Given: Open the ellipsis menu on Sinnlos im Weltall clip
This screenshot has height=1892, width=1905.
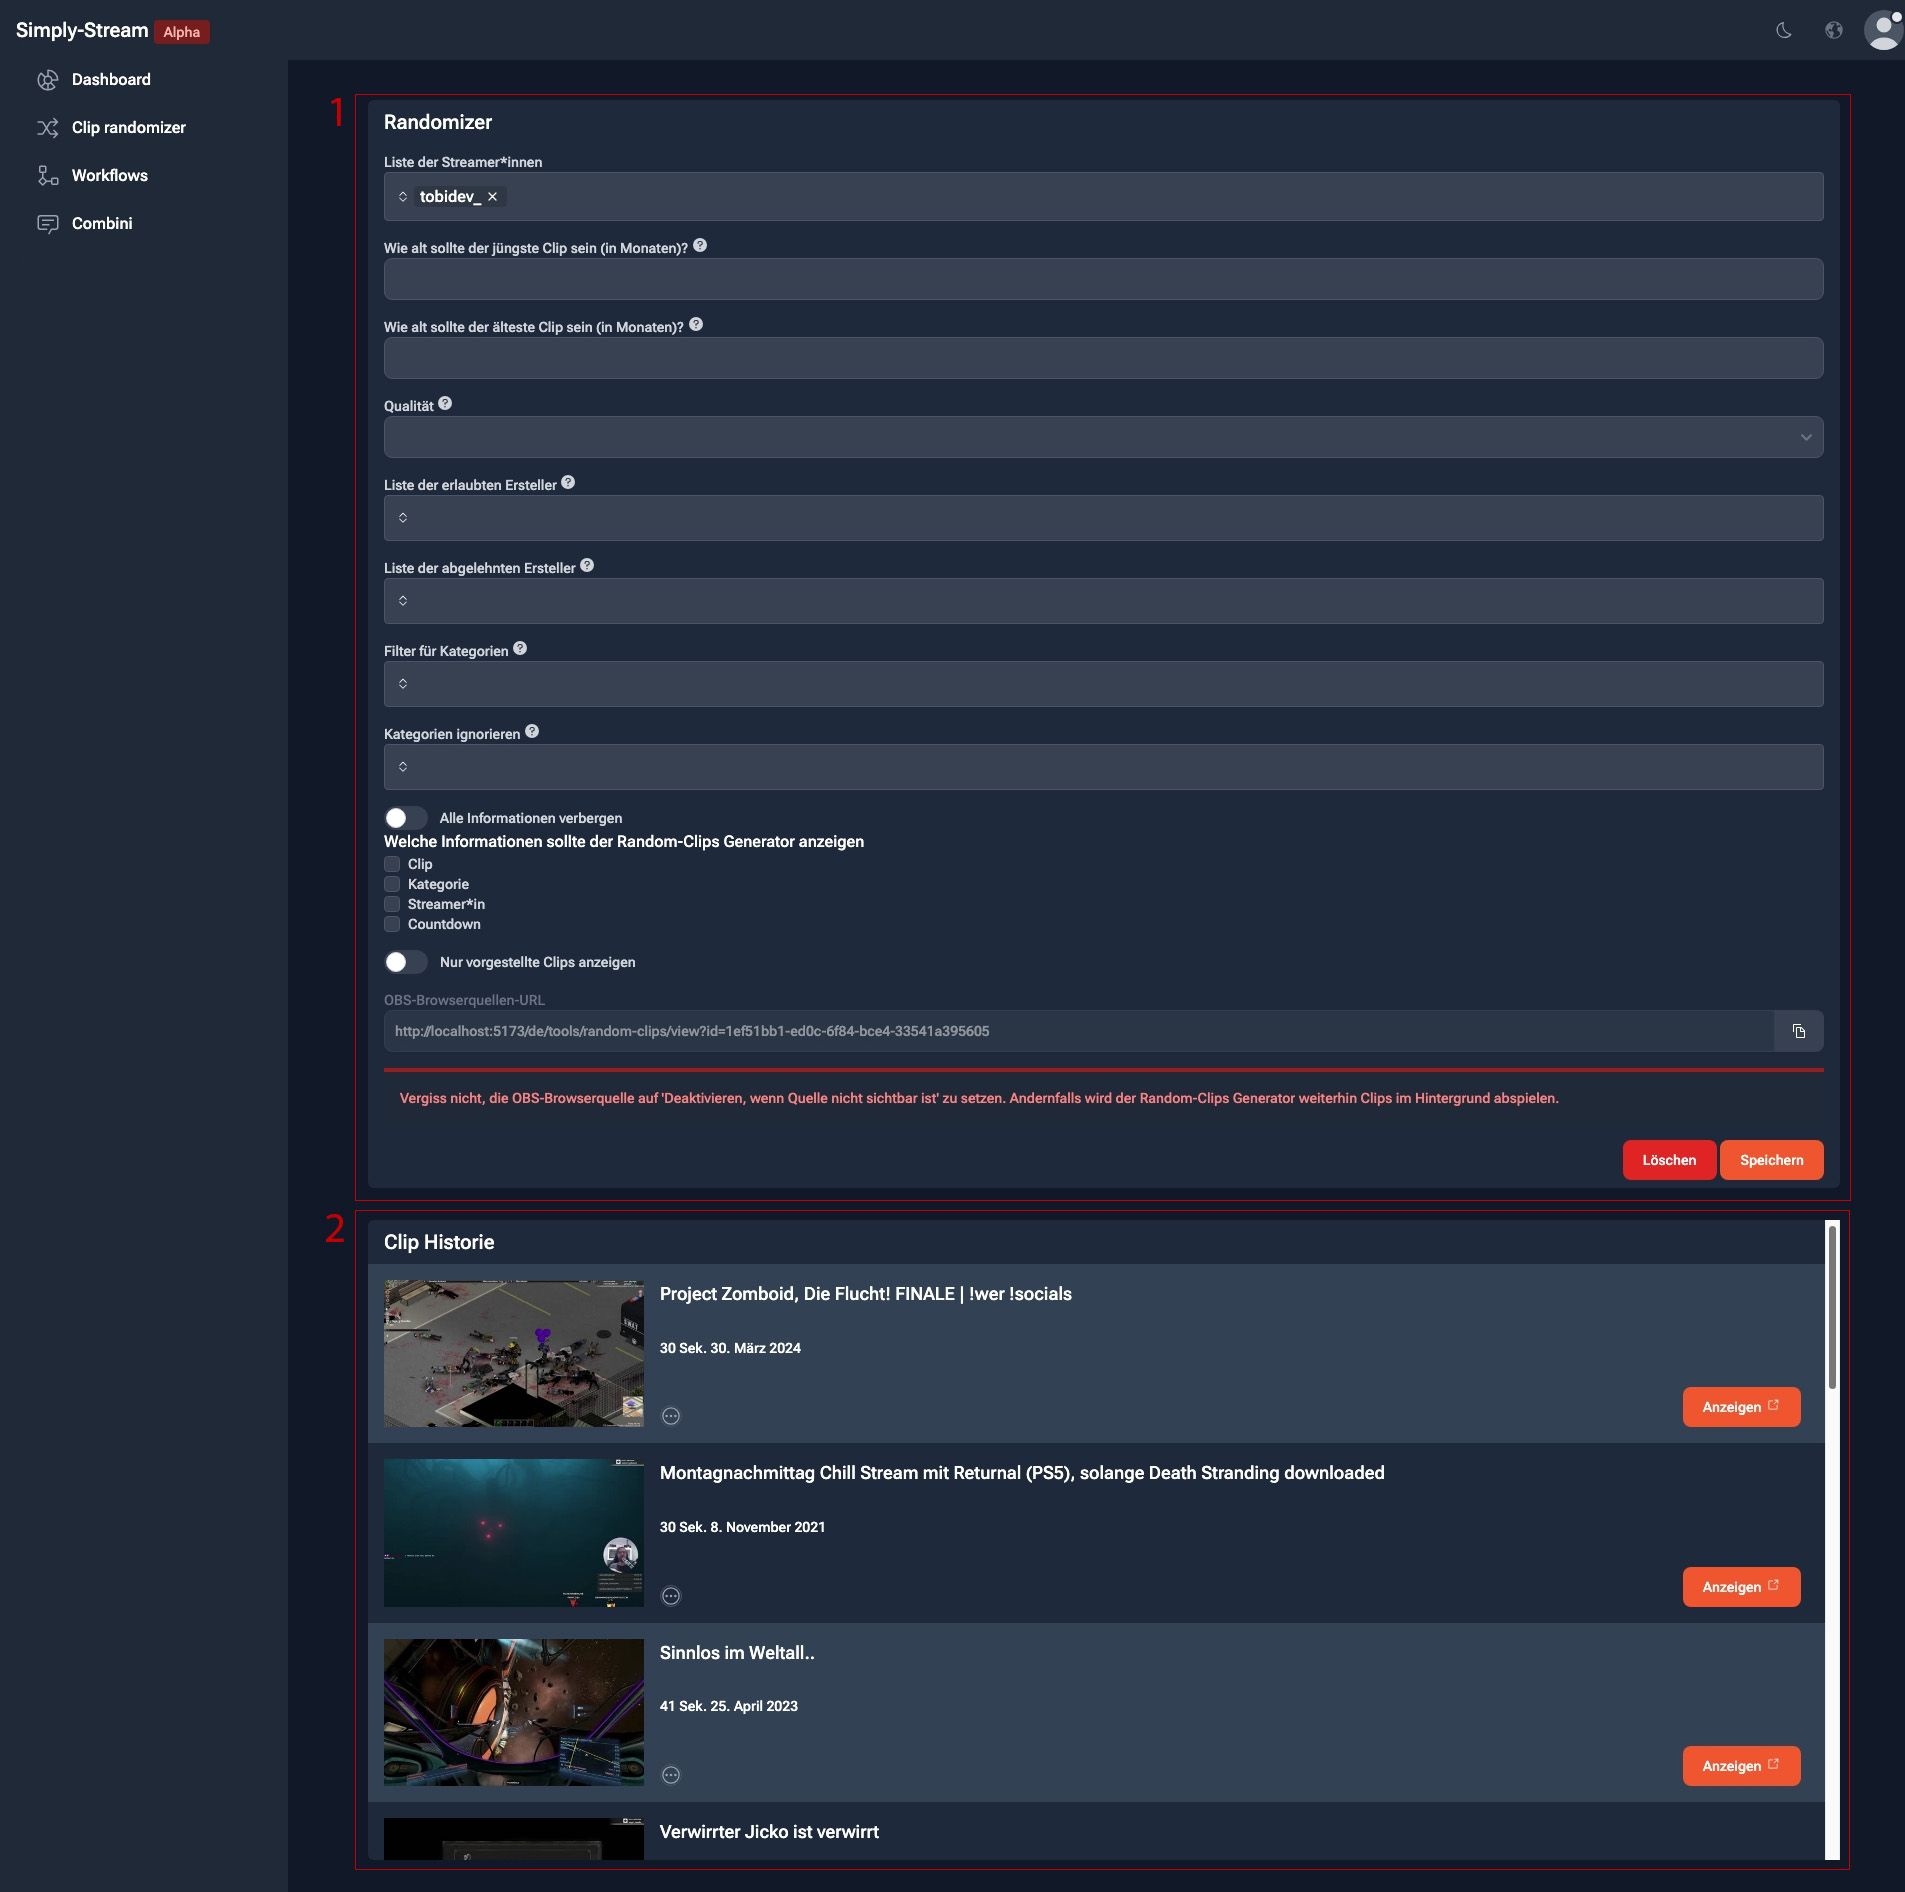Looking at the screenshot, I should [x=670, y=1775].
